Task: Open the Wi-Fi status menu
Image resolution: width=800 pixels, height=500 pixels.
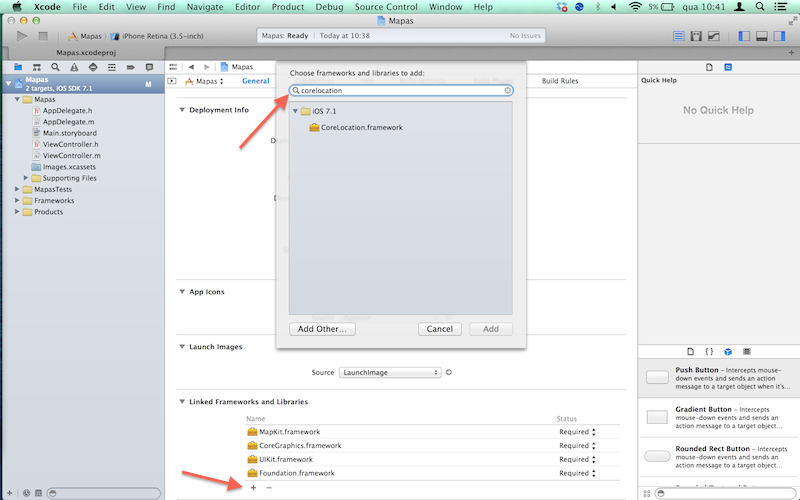Action: pos(635,7)
